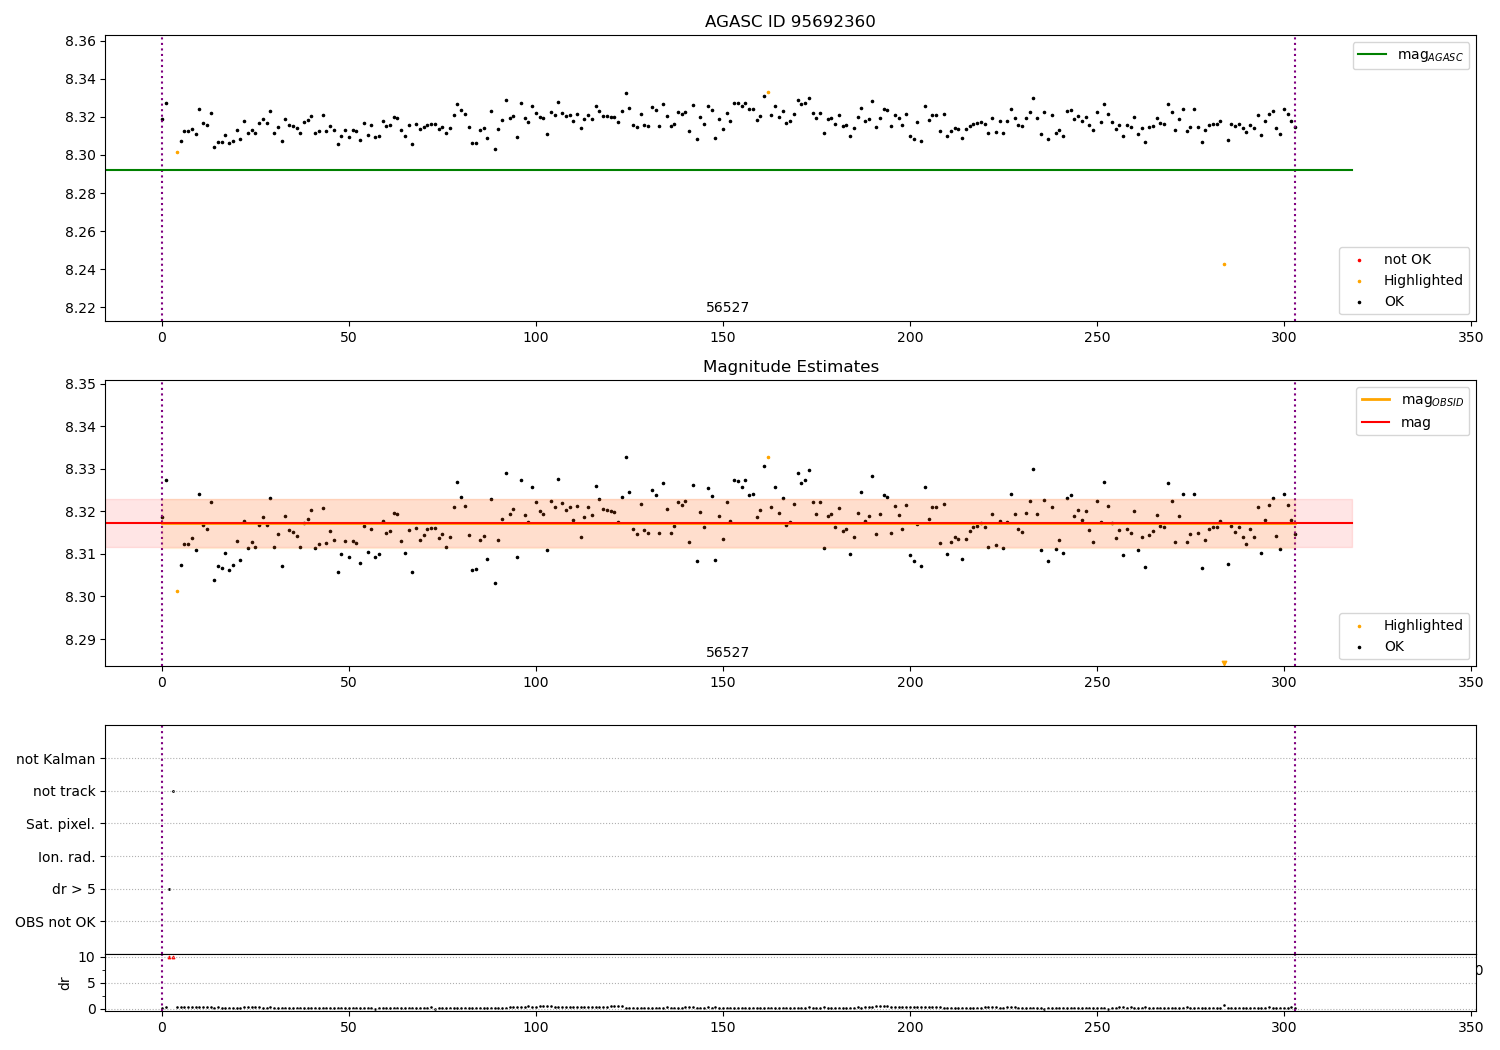Image resolution: width=1500 pixels, height=1050 pixels.
Task: Click the green 'mag AGASC' legend entry
Action: point(1411,56)
